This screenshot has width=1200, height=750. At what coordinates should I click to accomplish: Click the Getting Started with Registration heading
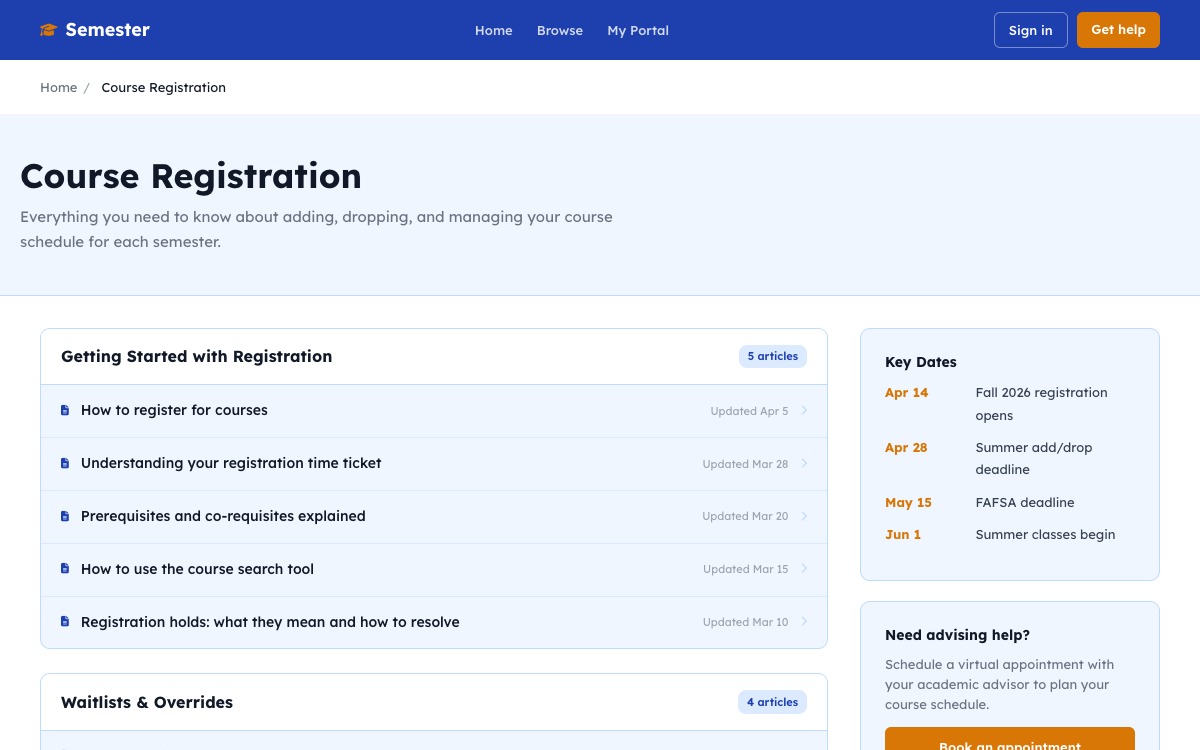pyautogui.click(x=196, y=356)
